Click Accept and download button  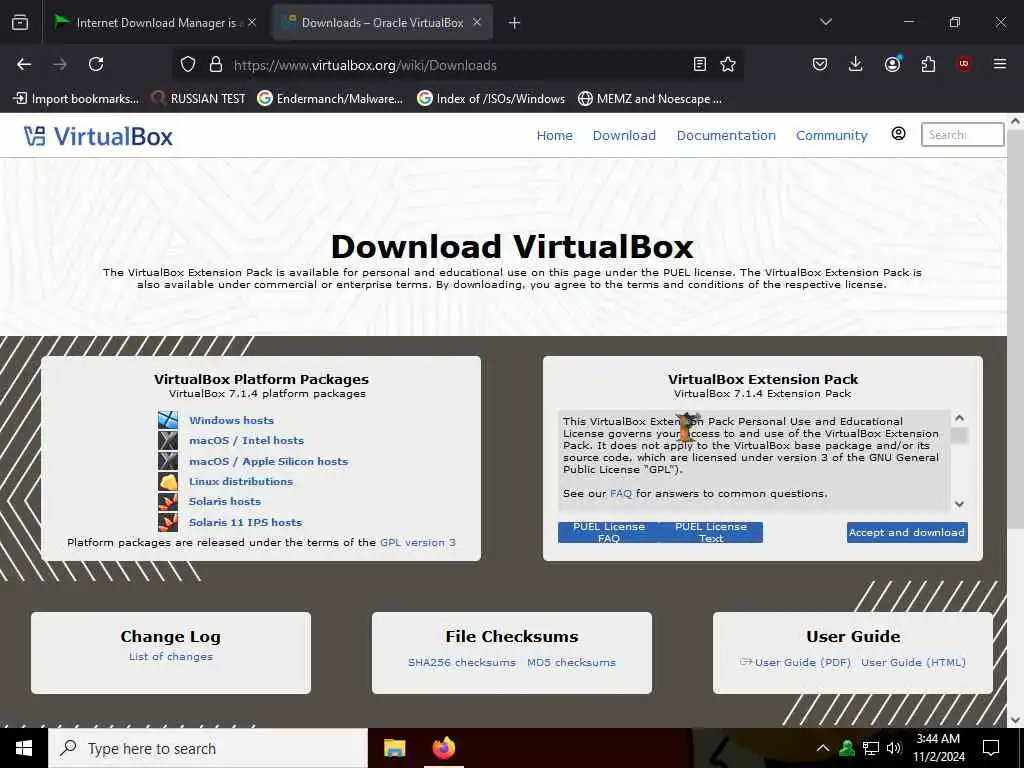pyautogui.click(x=907, y=532)
